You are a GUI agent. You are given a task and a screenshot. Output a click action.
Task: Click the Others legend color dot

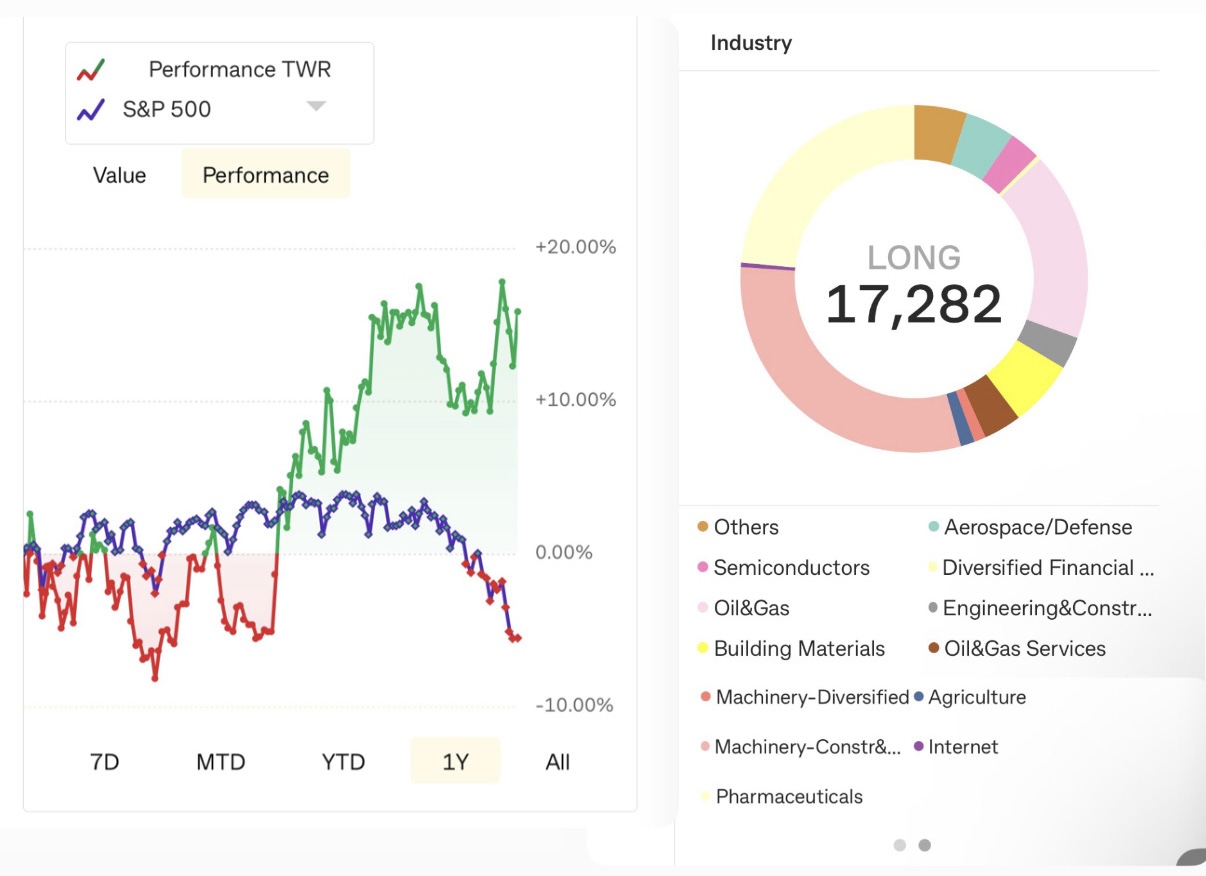pos(703,527)
